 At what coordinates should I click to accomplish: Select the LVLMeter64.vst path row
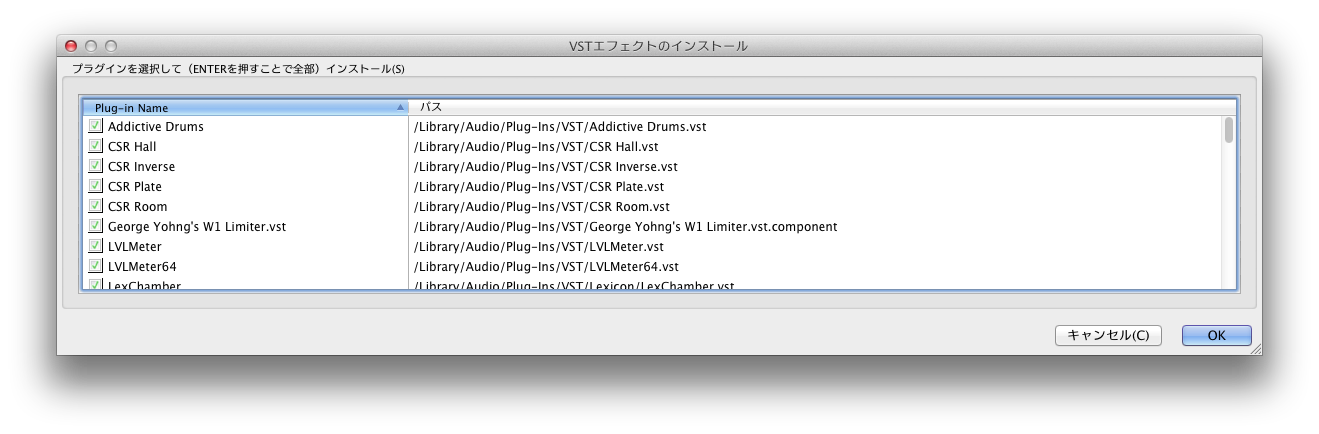546,267
